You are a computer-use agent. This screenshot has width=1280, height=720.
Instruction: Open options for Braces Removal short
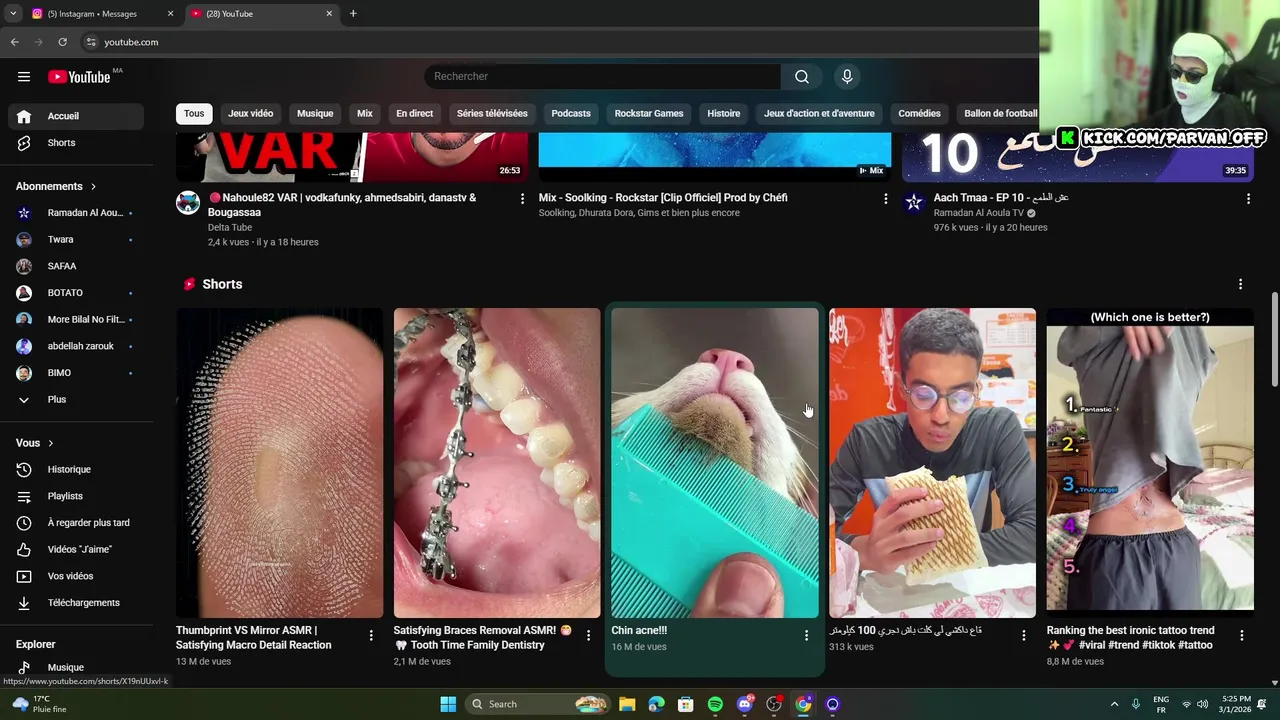pyautogui.click(x=588, y=635)
